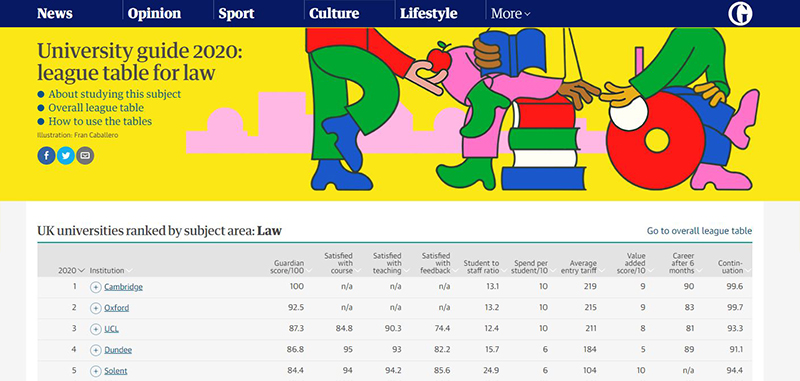Open the UCL institution link

tap(111, 329)
